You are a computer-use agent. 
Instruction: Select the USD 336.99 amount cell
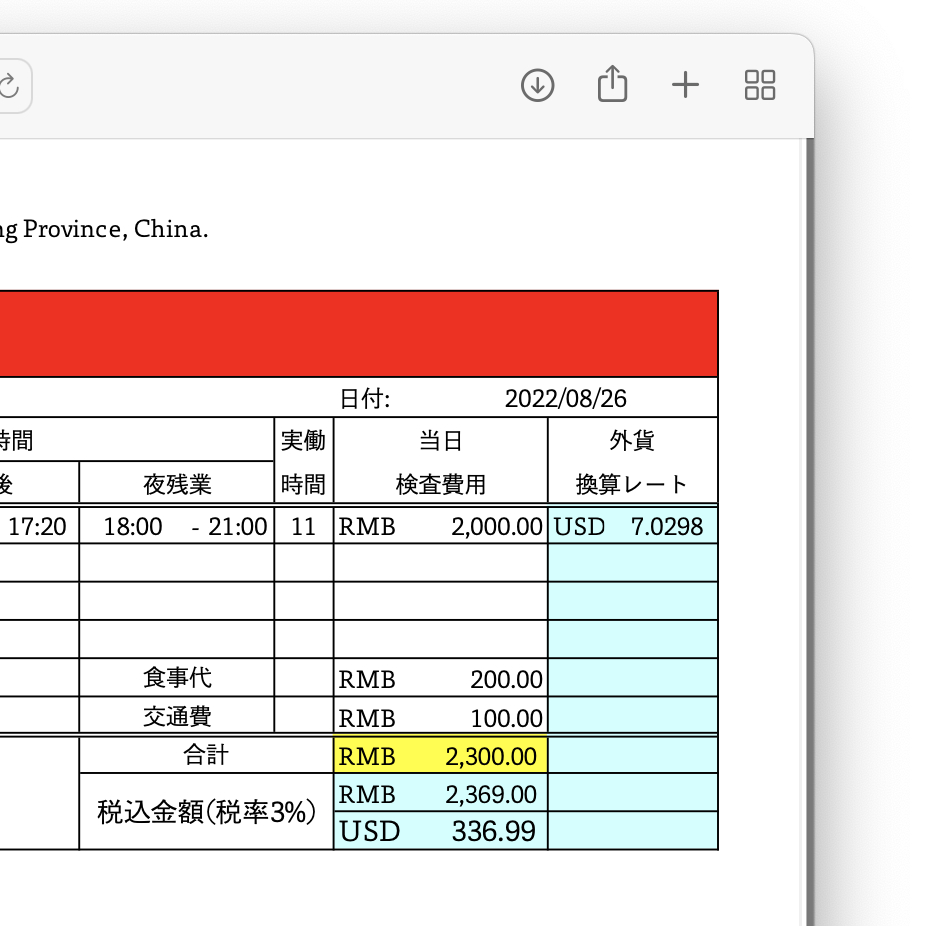pos(440,831)
